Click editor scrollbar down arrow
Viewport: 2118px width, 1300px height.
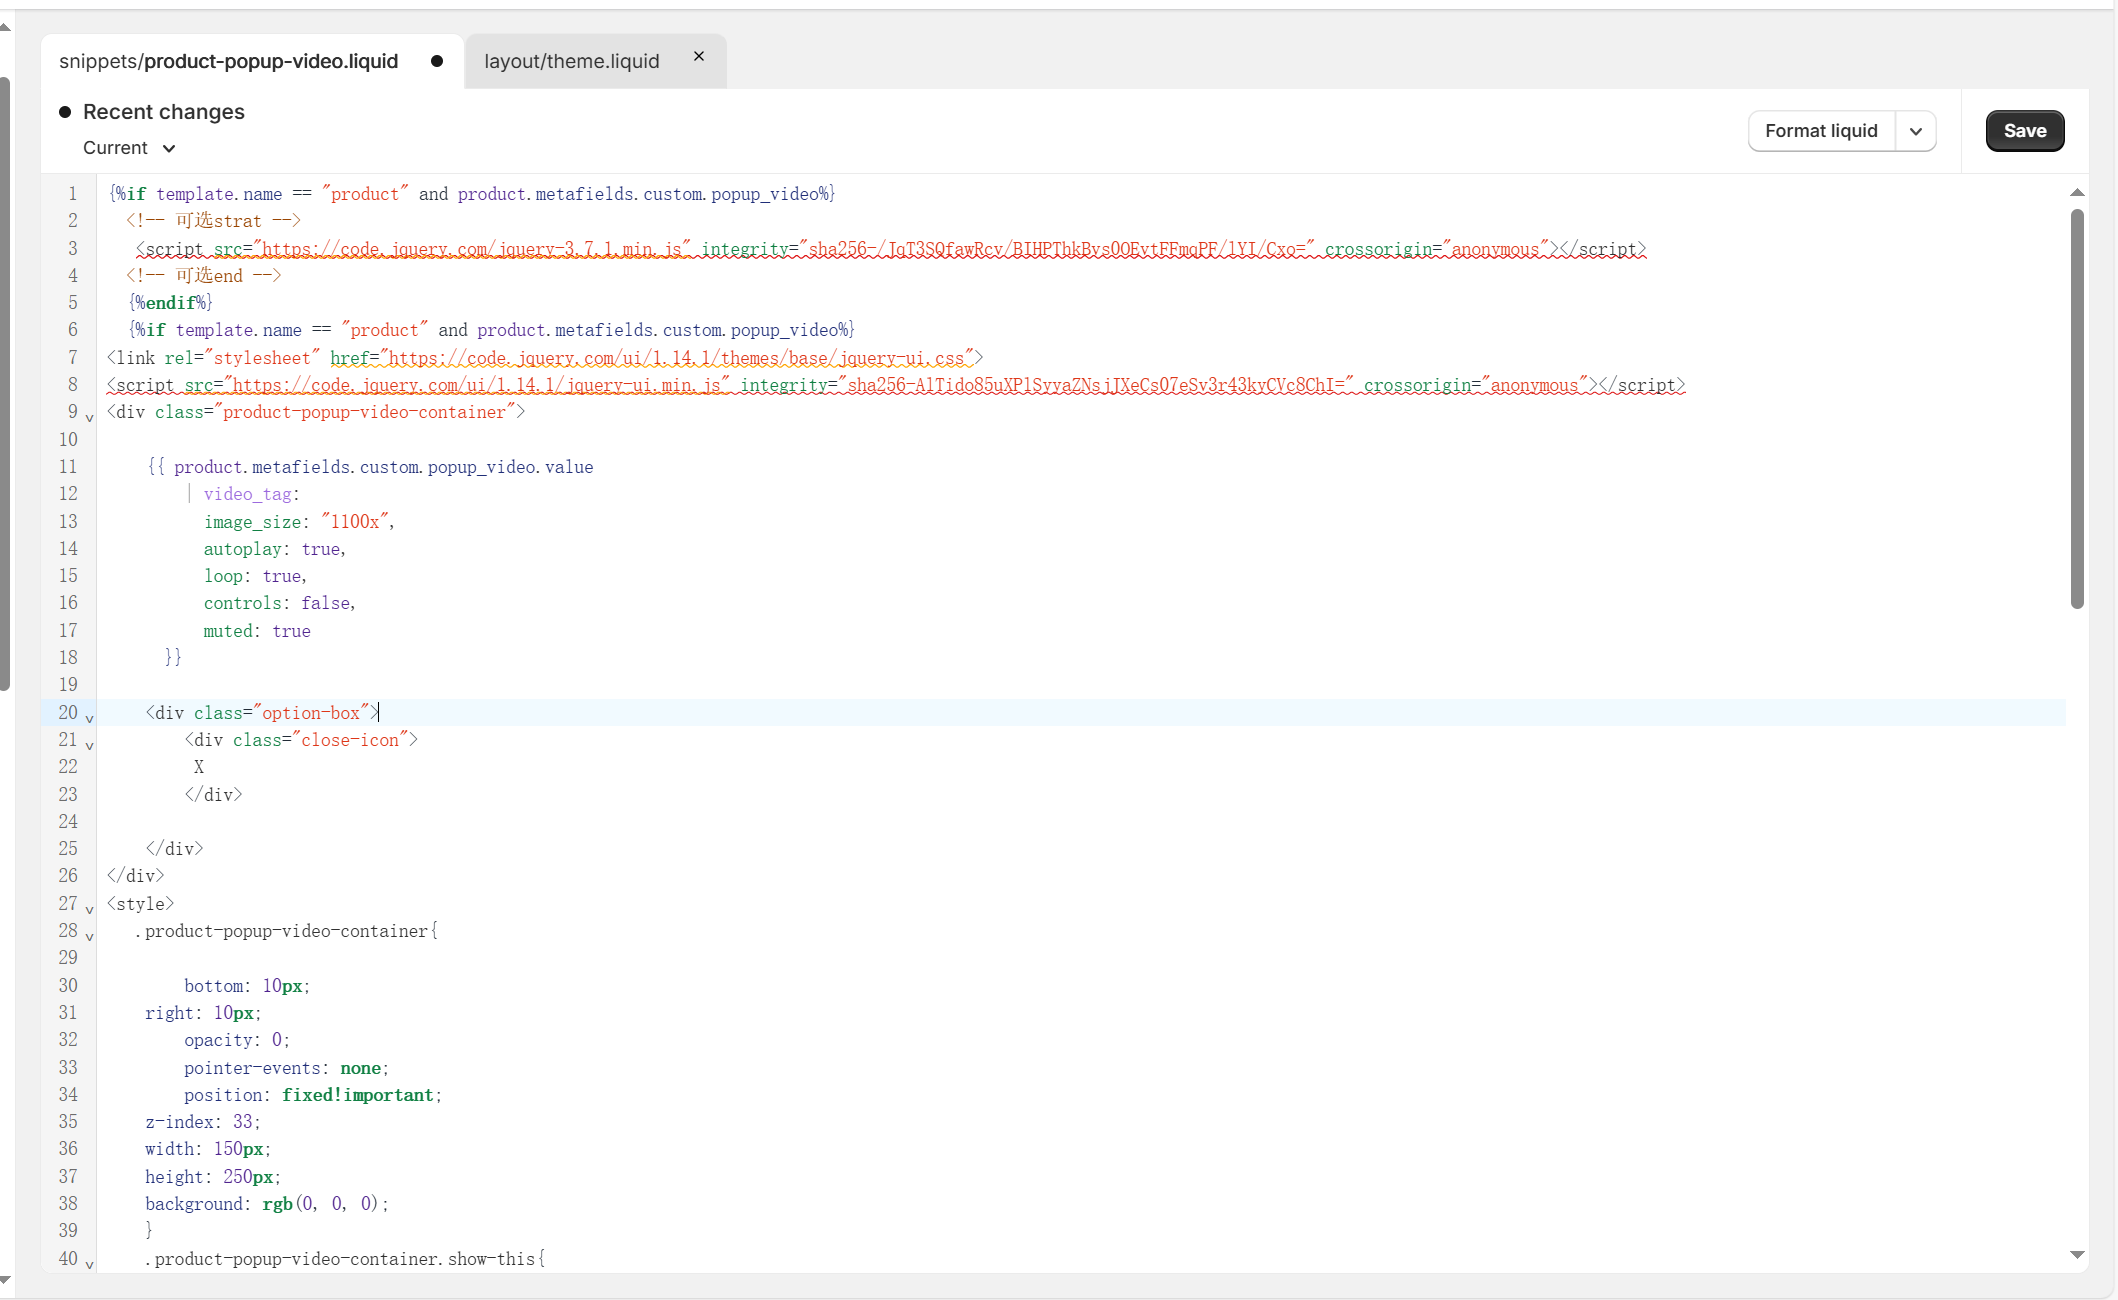pyautogui.click(x=2077, y=1254)
